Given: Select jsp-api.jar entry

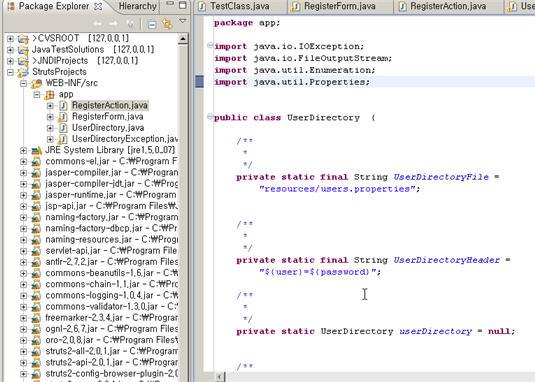Looking at the screenshot, I should point(112,206).
